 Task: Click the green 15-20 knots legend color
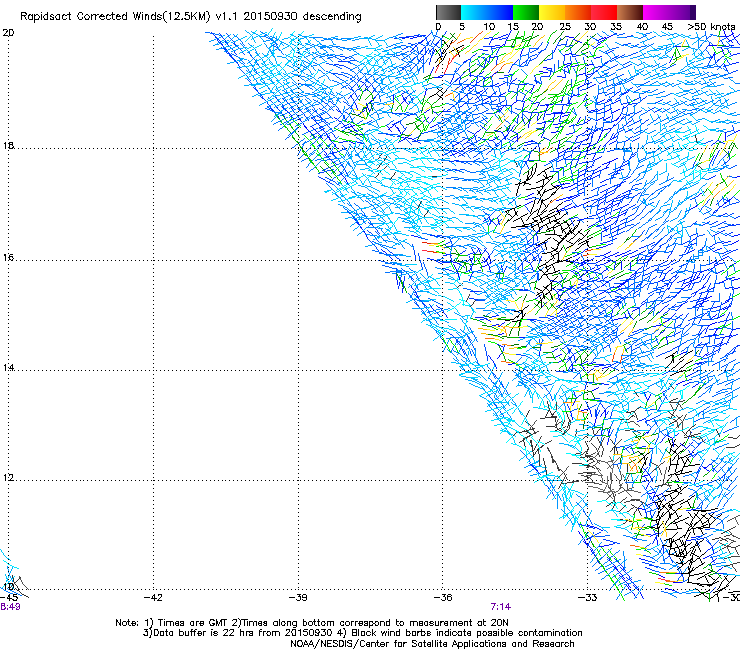coord(526,12)
